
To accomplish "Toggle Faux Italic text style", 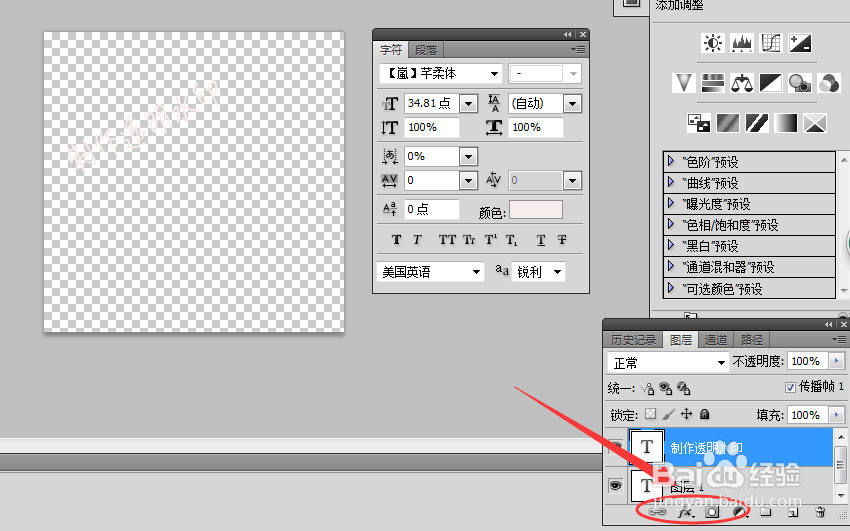I will pos(417,239).
